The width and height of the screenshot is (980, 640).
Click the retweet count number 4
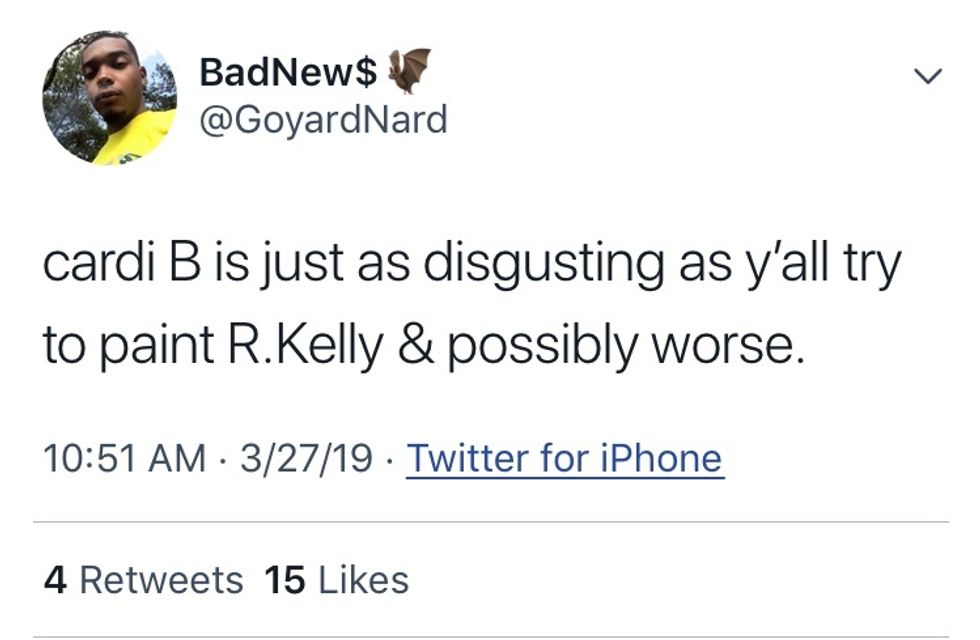click(x=55, y=580)
